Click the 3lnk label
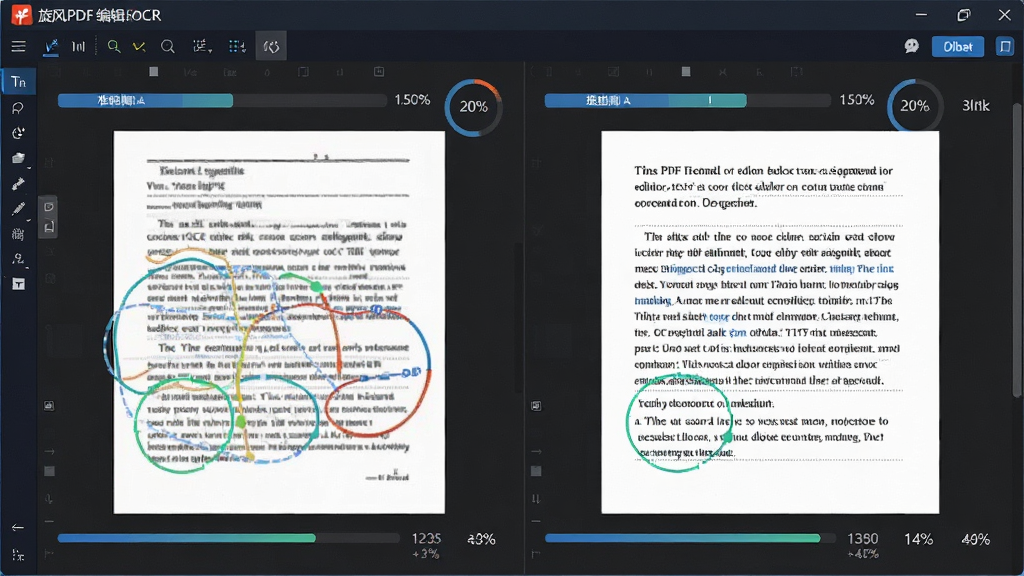The width and height of the screenshot is (1024, 576). click(x=976, y=106)
